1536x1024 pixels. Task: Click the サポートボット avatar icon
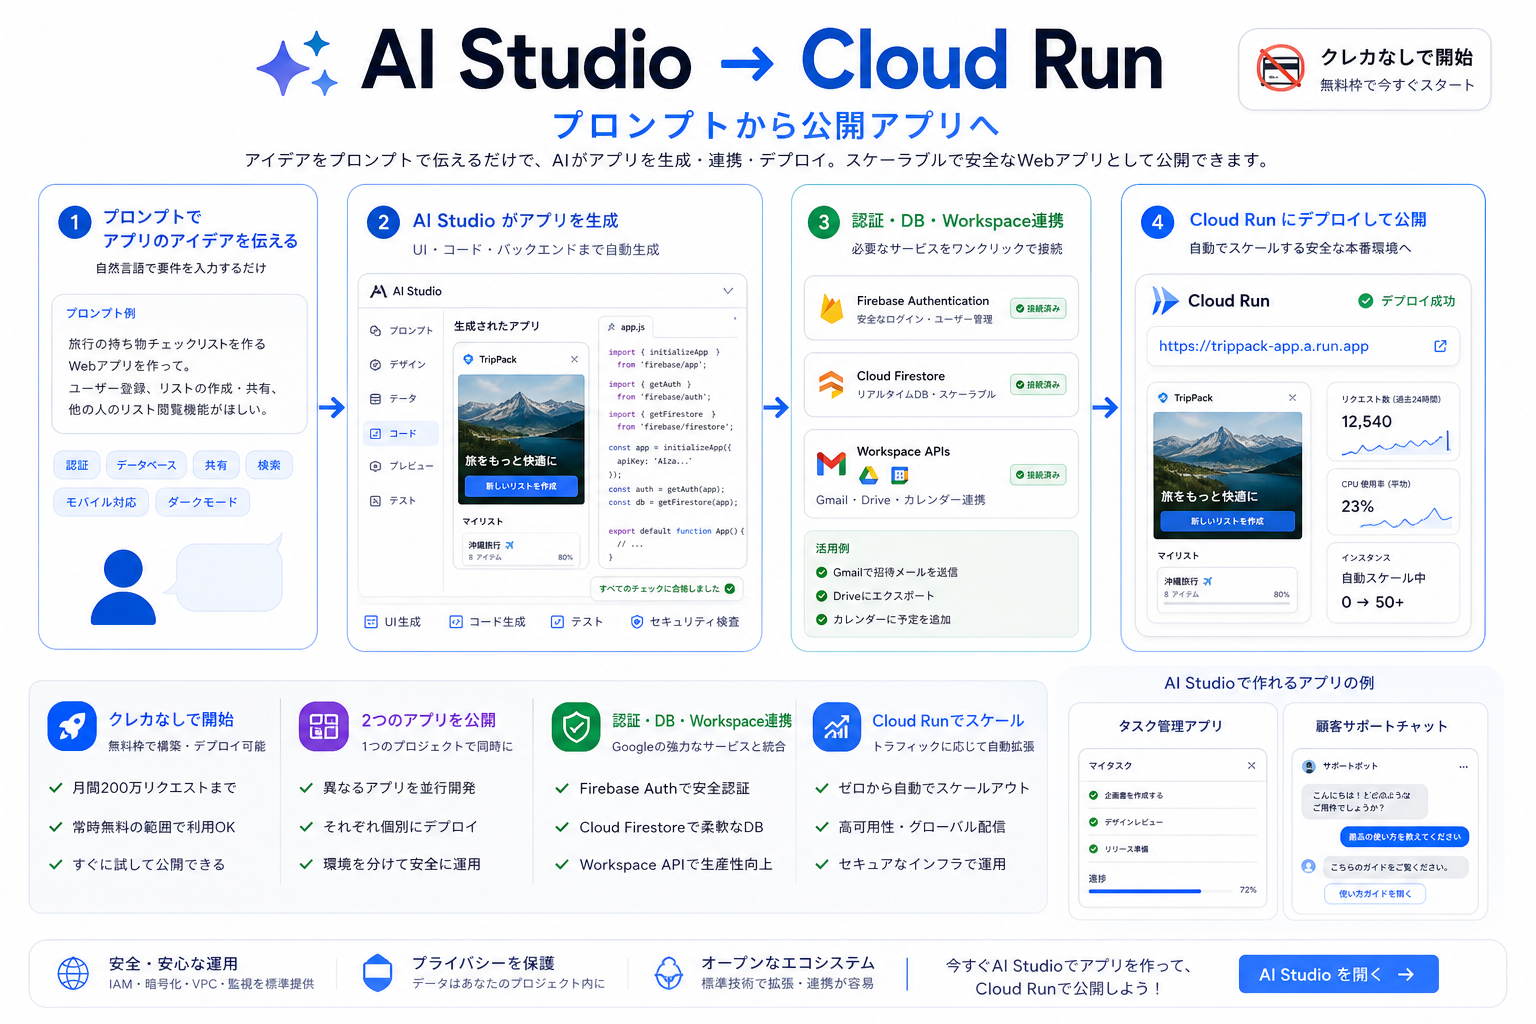(x=1309, y=766)
